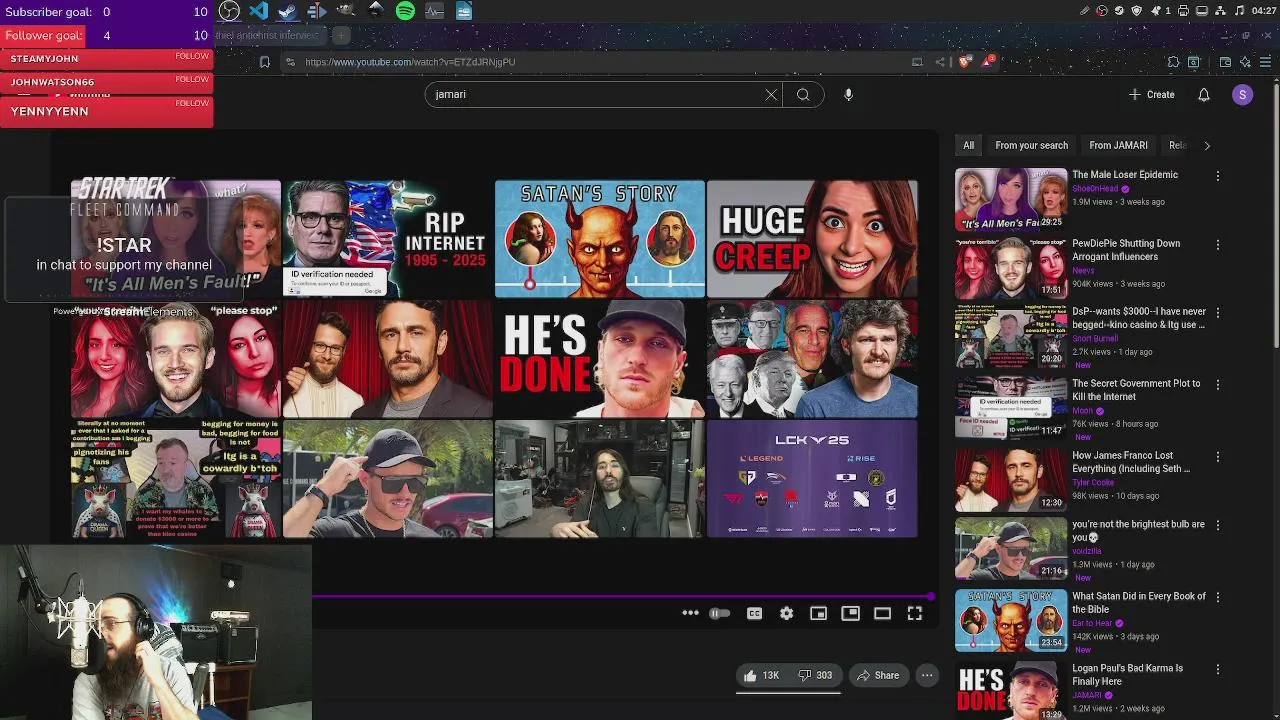Open the player's three-dot more menu
1280x720 pixels.
(690, 614)
